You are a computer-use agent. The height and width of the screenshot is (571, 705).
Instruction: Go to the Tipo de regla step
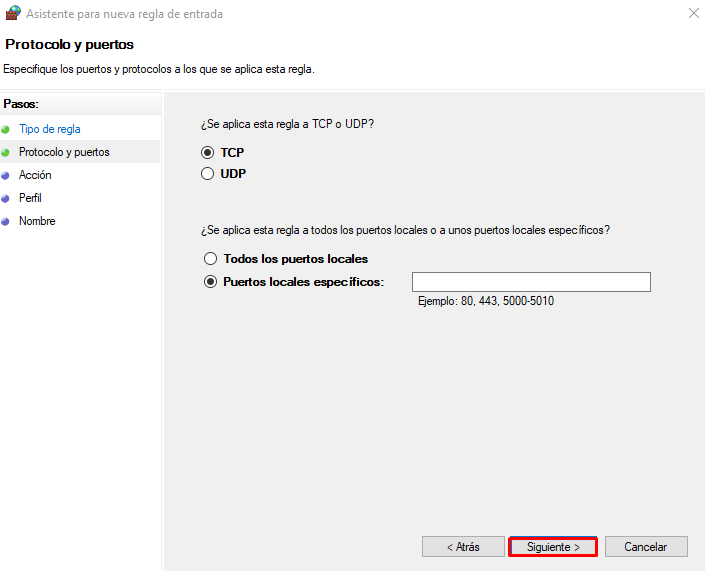tap(50, 129)
